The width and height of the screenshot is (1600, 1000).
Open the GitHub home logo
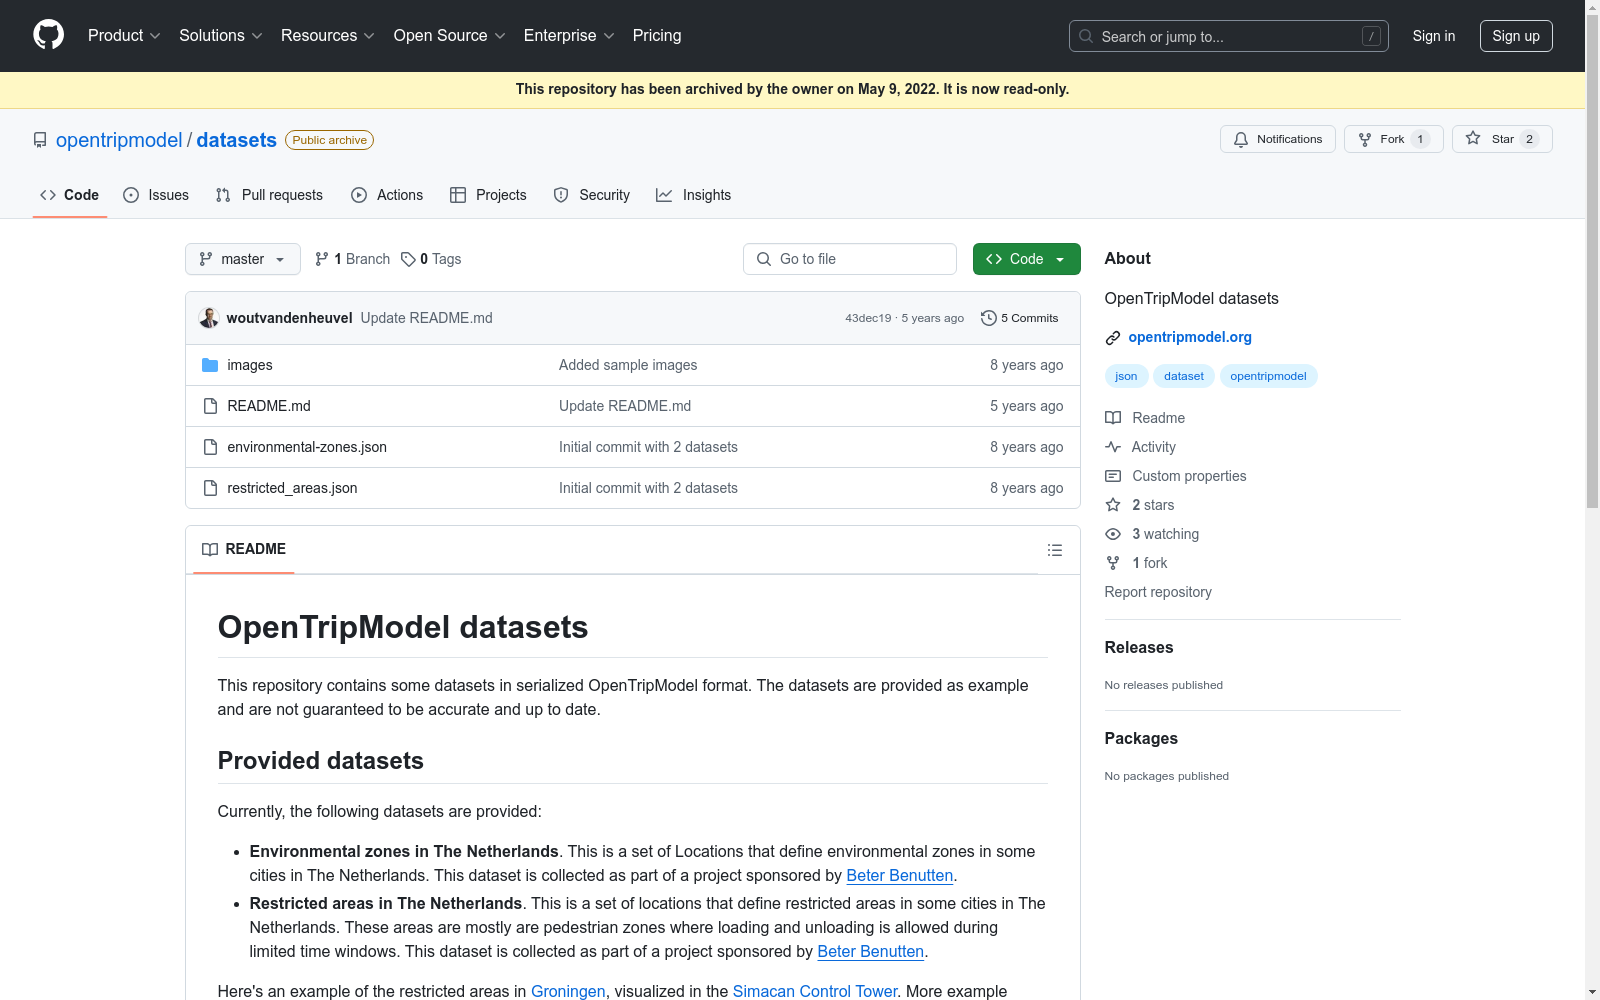tap(48, 35)
